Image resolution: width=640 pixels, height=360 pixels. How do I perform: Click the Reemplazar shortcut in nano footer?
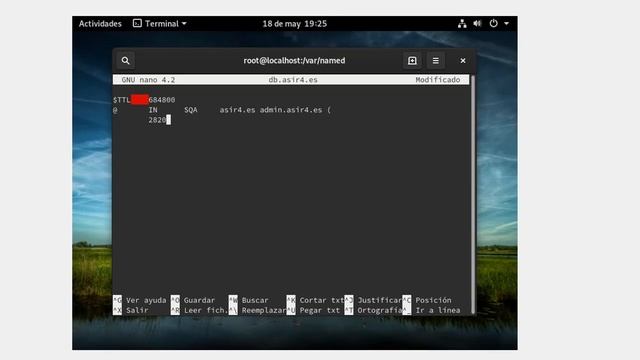pos(257,311)
